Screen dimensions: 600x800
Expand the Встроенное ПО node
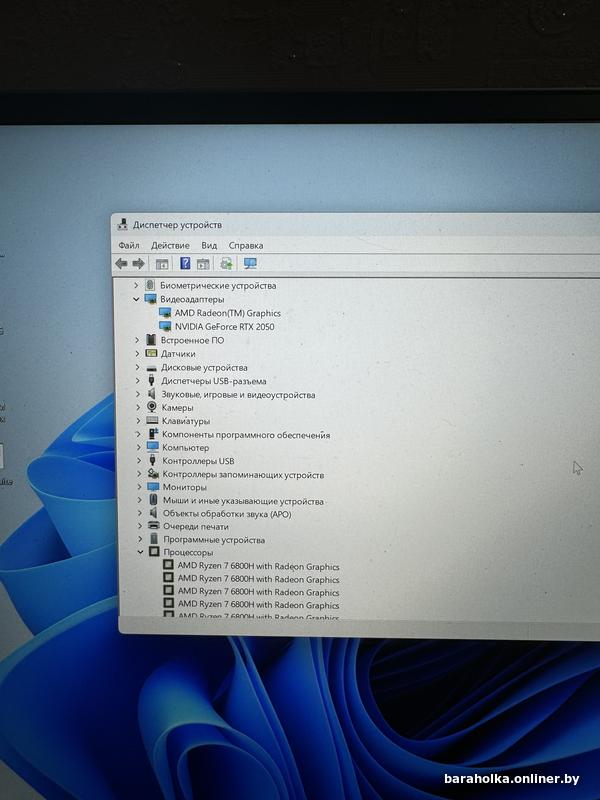pos(137,340)
